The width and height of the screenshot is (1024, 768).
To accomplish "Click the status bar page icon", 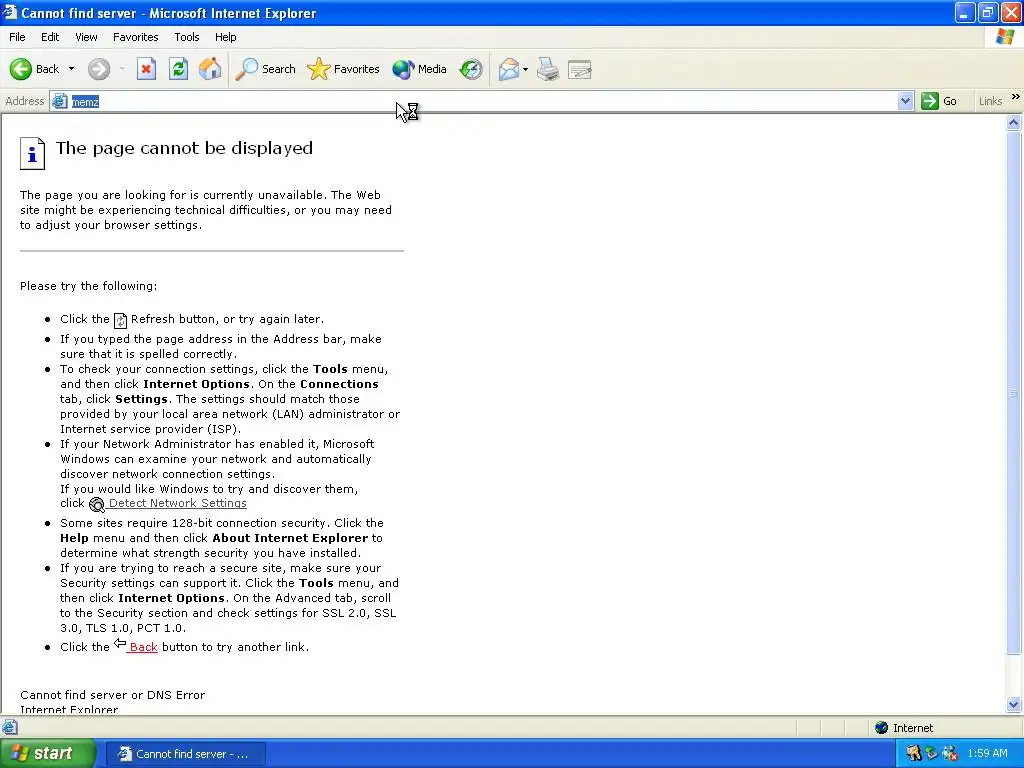I will [x=9, y=728].
